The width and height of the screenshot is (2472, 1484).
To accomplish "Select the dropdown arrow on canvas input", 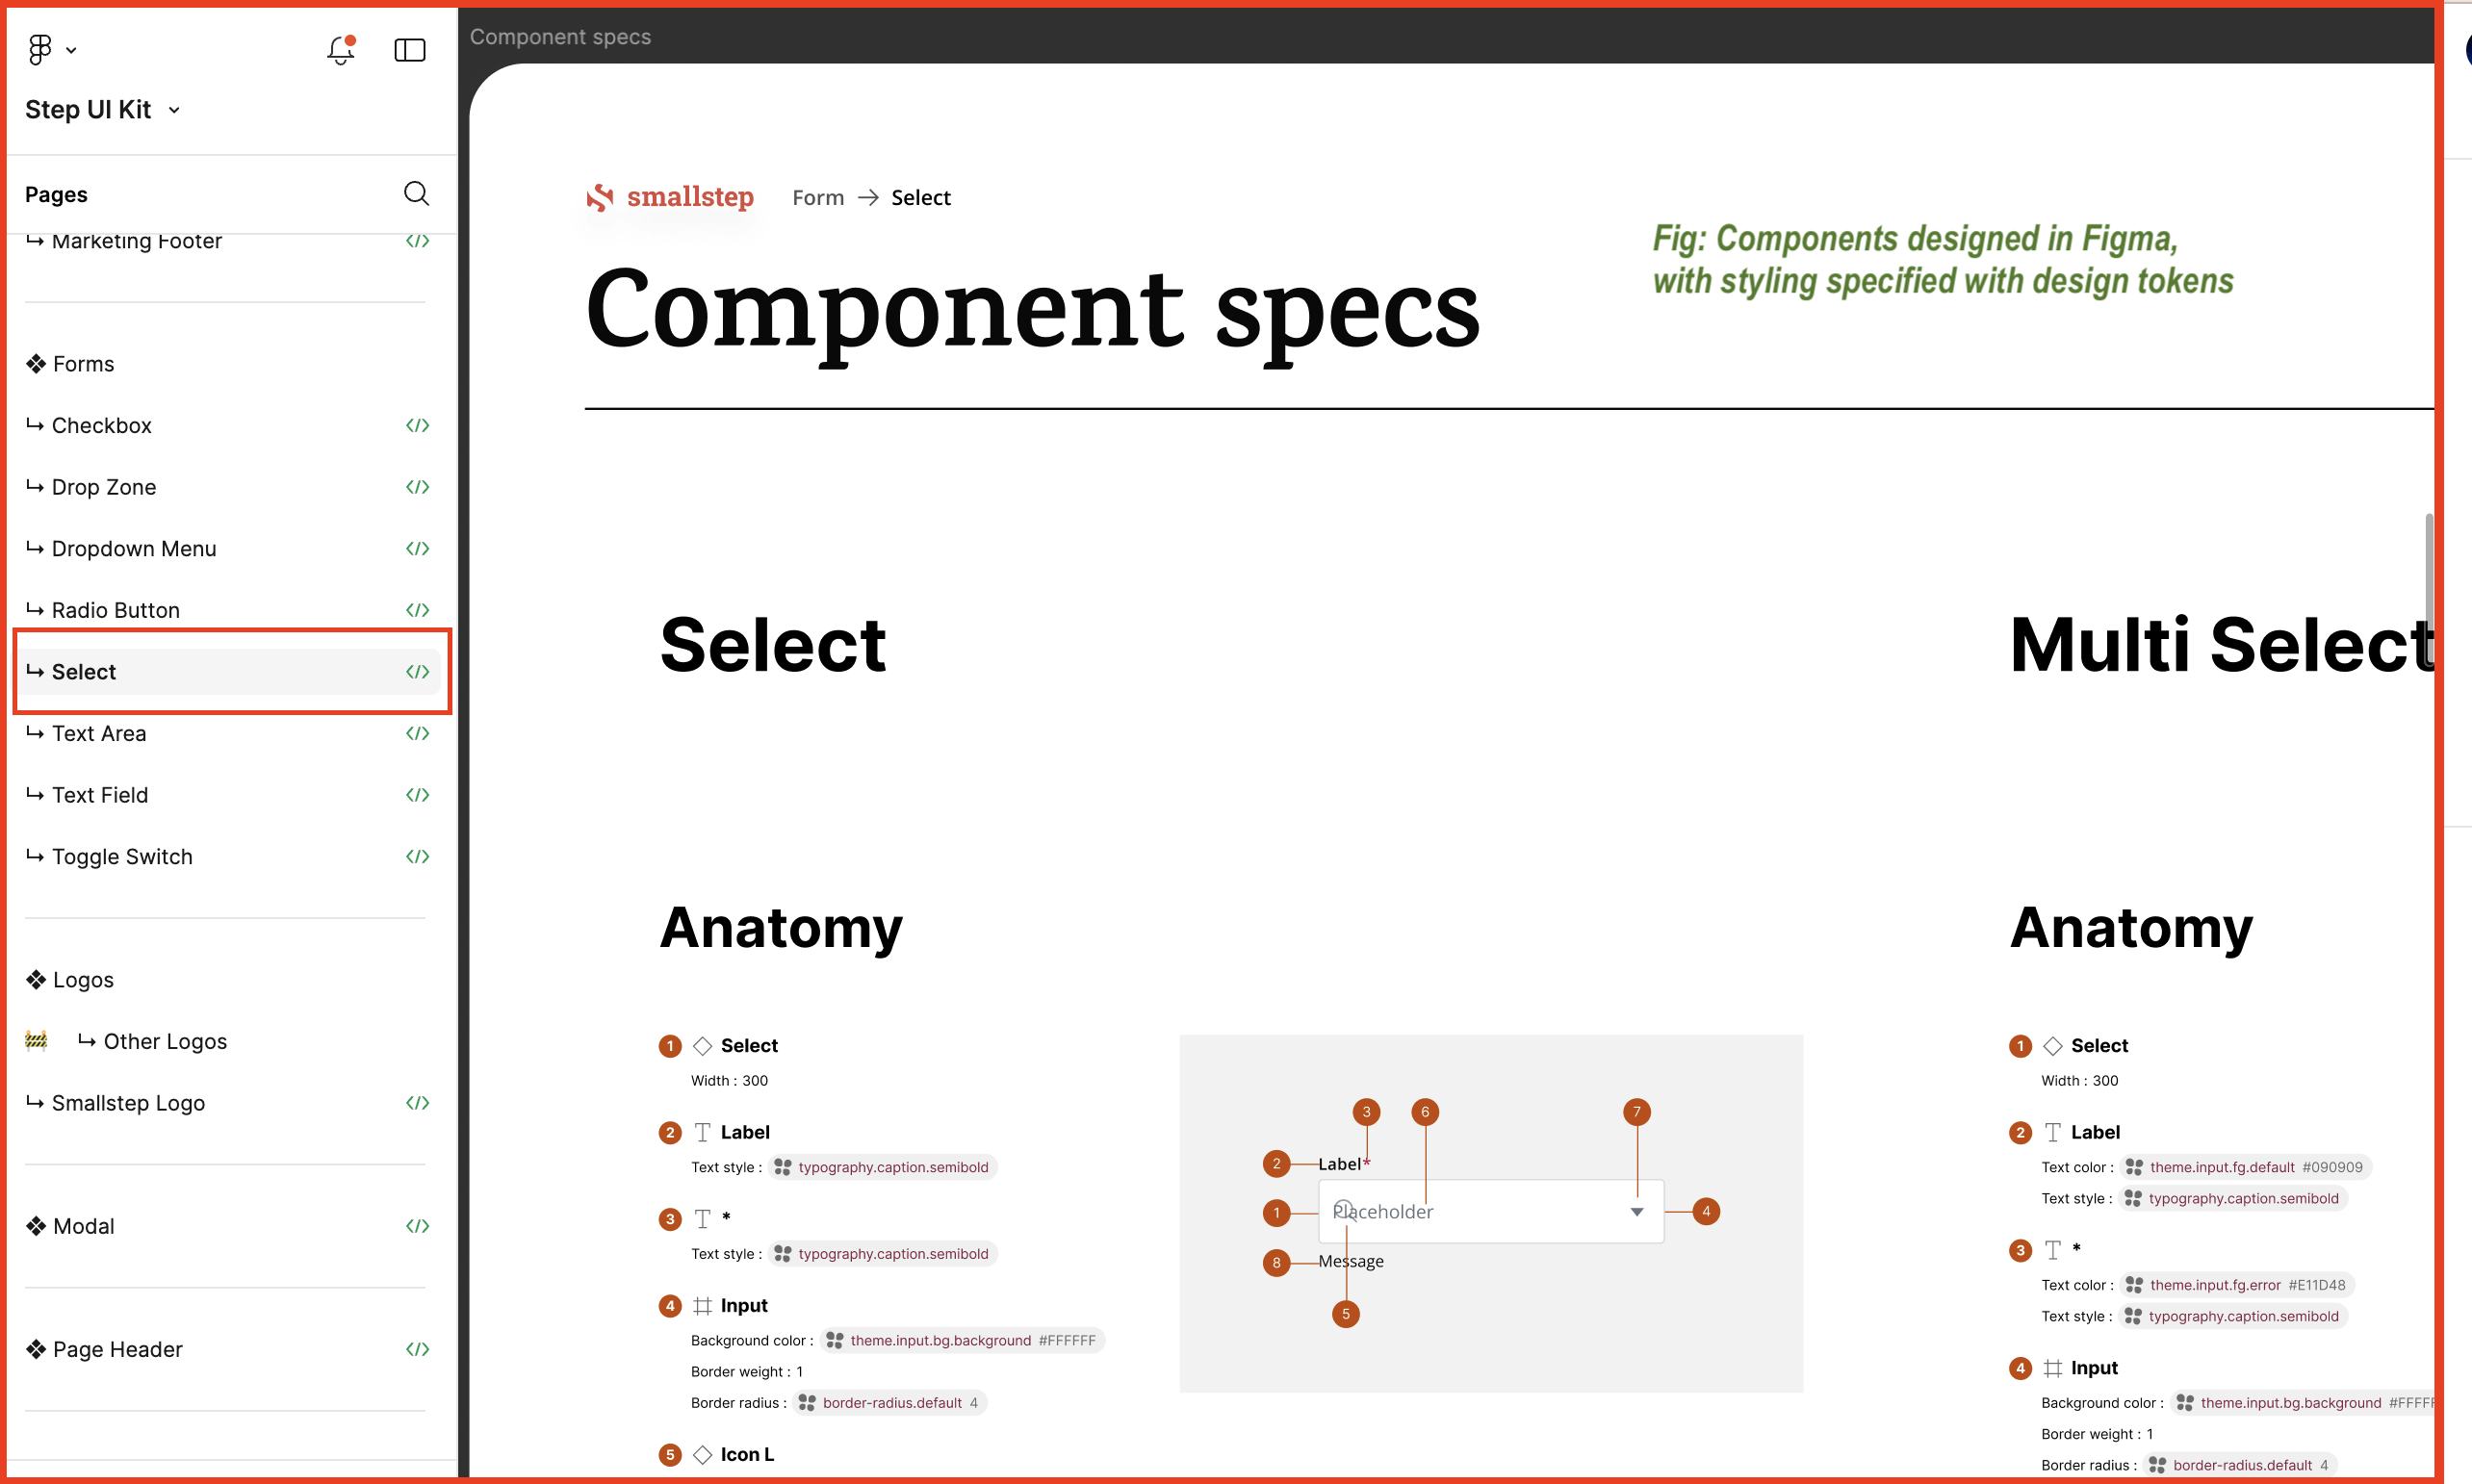I will [x=1636, y=1213].
